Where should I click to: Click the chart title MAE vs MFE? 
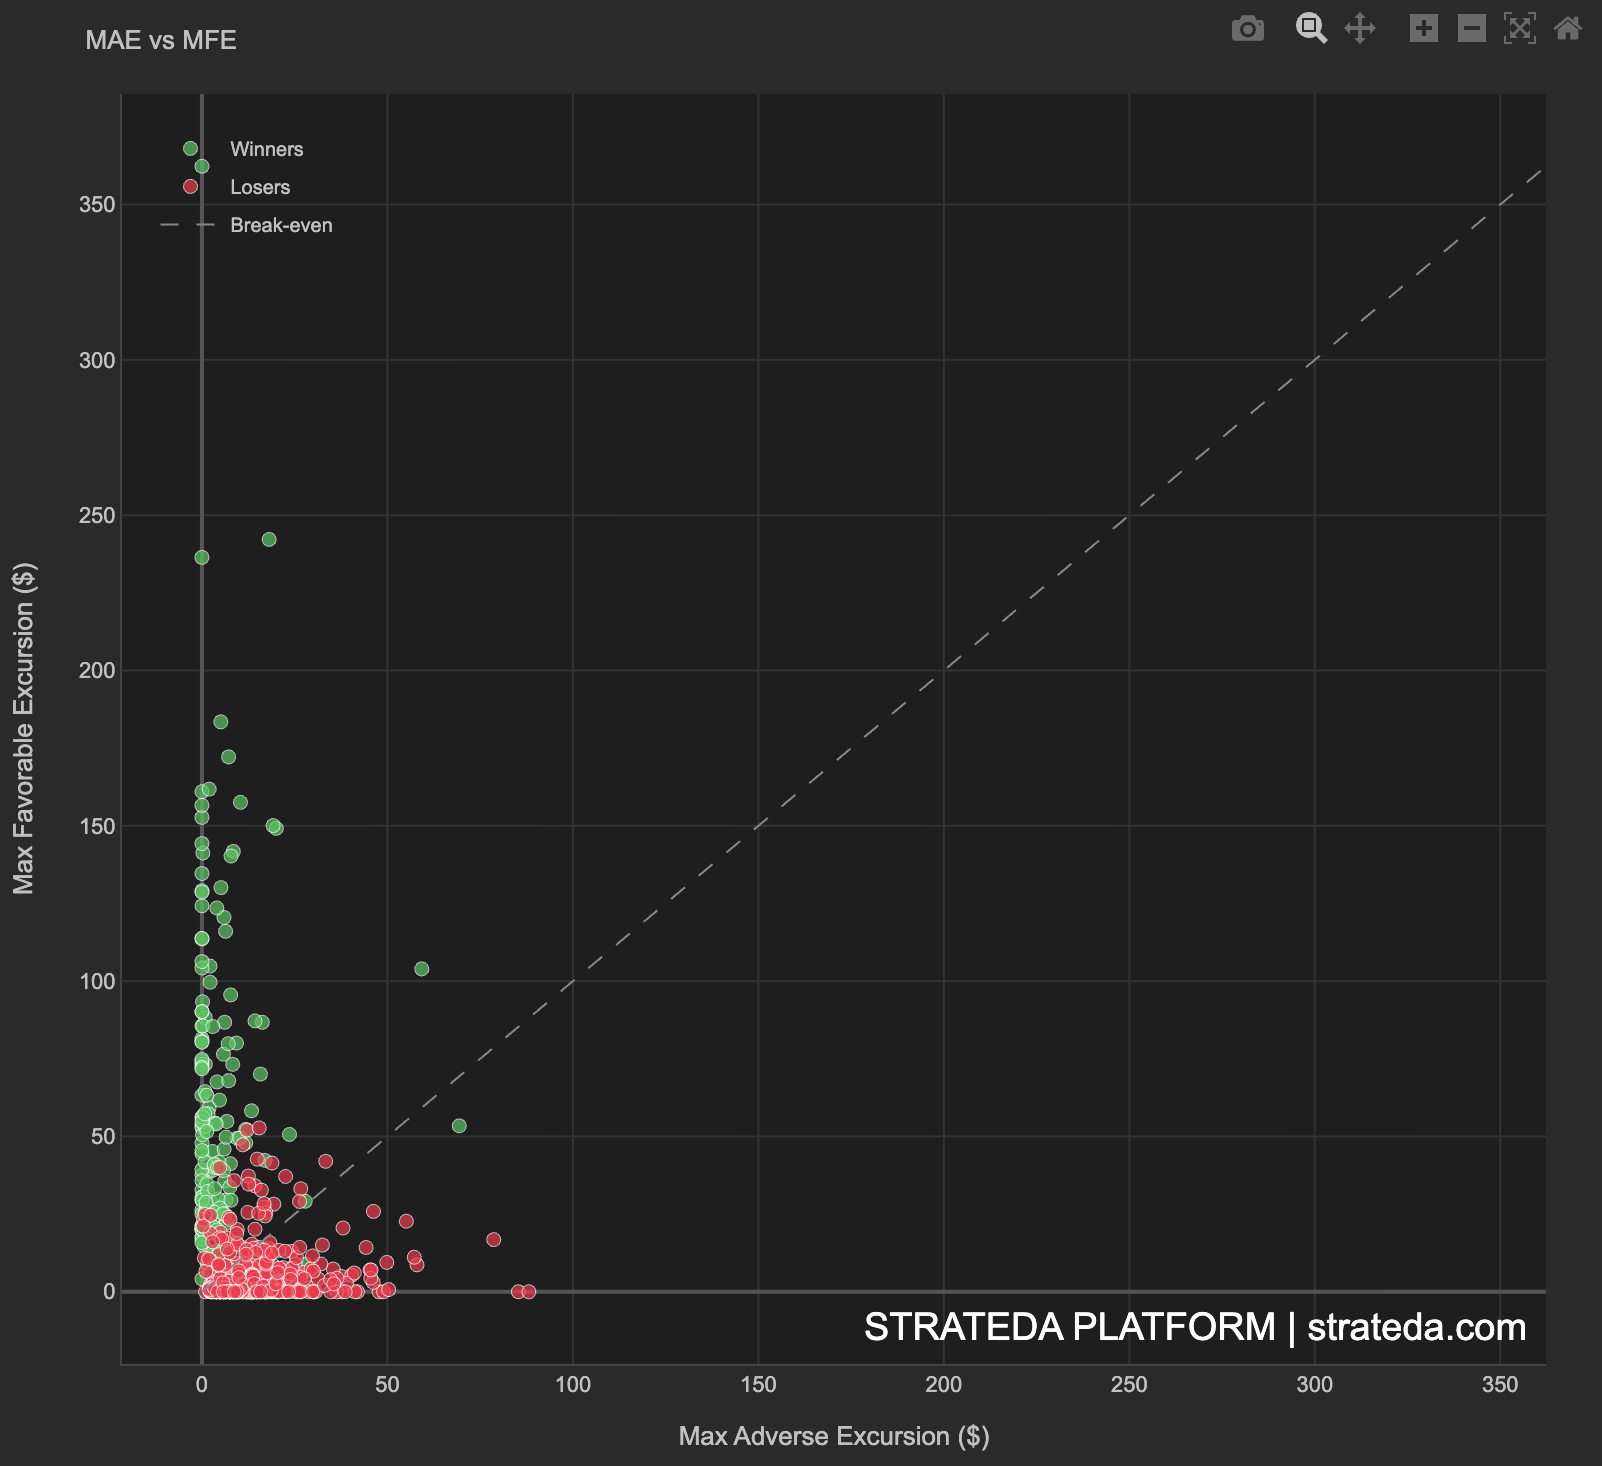pyautogui.click(x=160, y=40)
